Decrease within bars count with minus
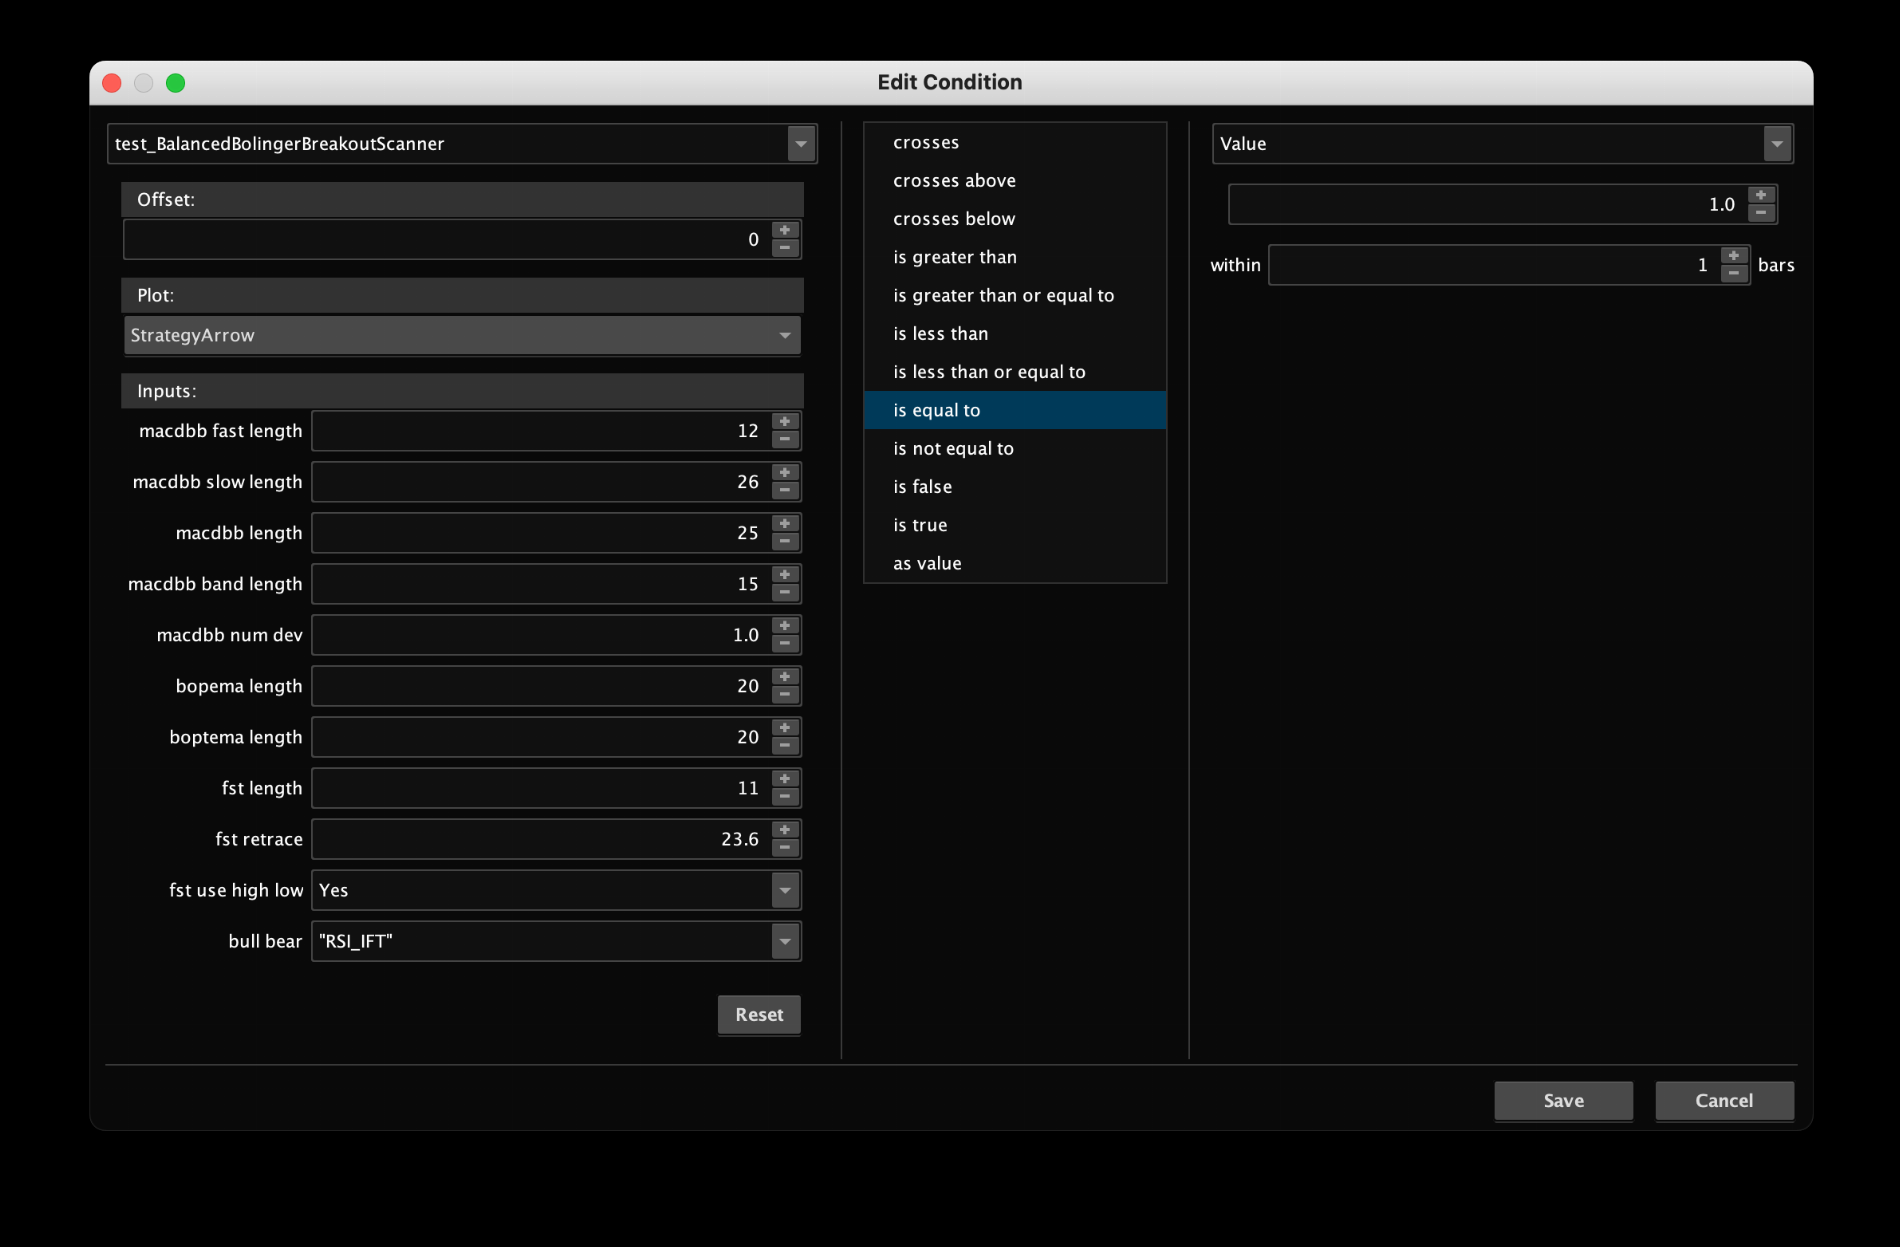 pos(1734,273)
